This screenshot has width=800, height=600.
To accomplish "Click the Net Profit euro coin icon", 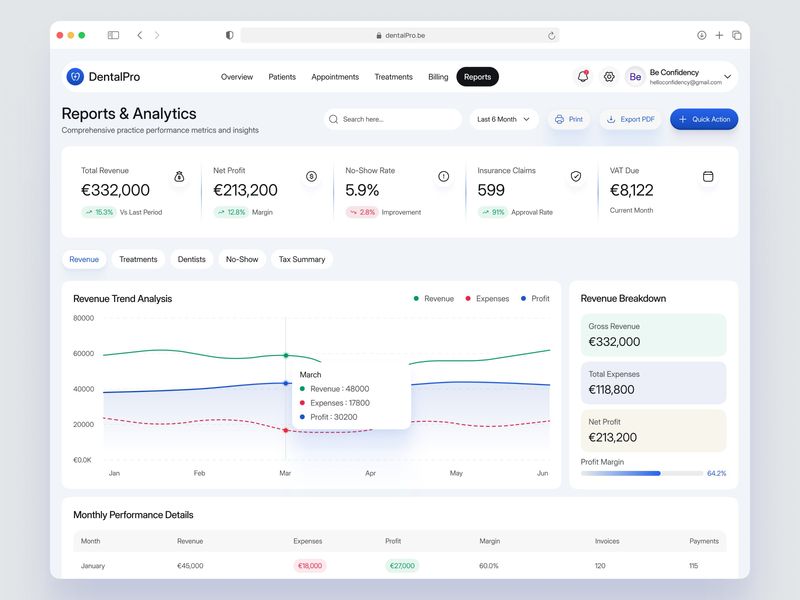I will pyautogui.click(x=311, y=175).
